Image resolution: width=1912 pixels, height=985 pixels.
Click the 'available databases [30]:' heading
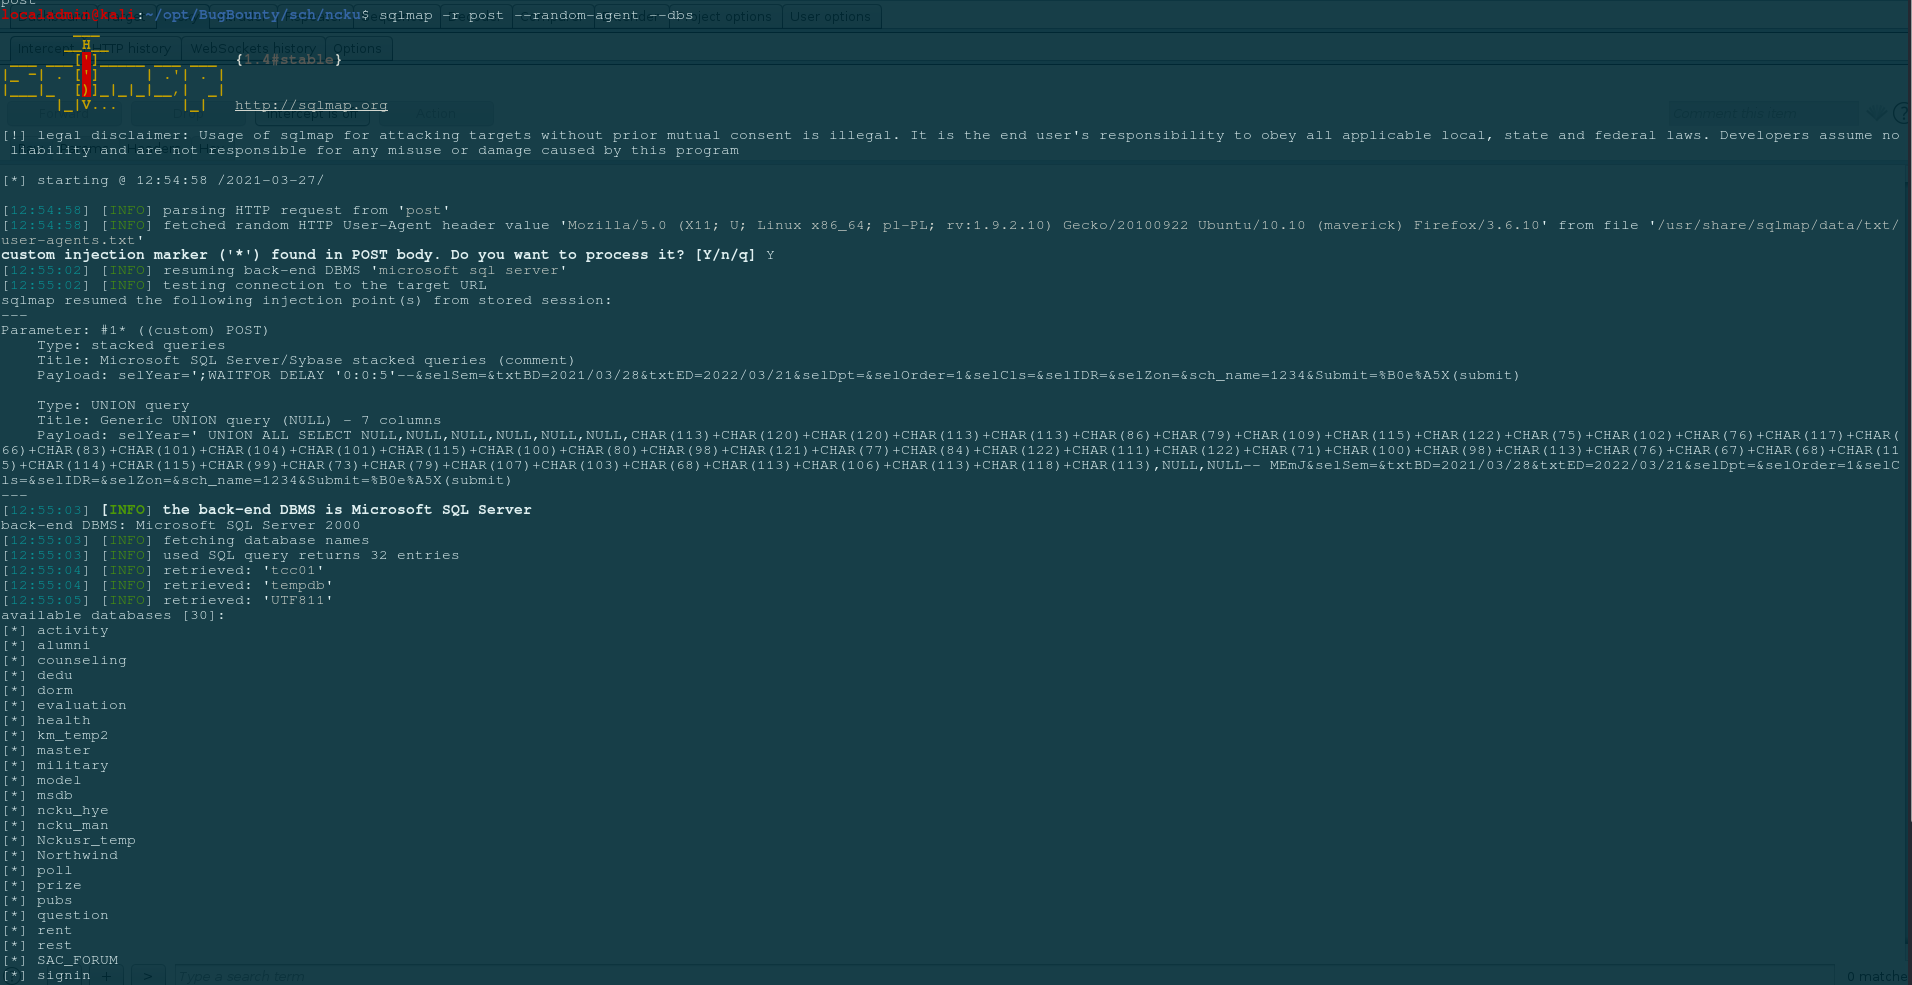pos(113,615)
